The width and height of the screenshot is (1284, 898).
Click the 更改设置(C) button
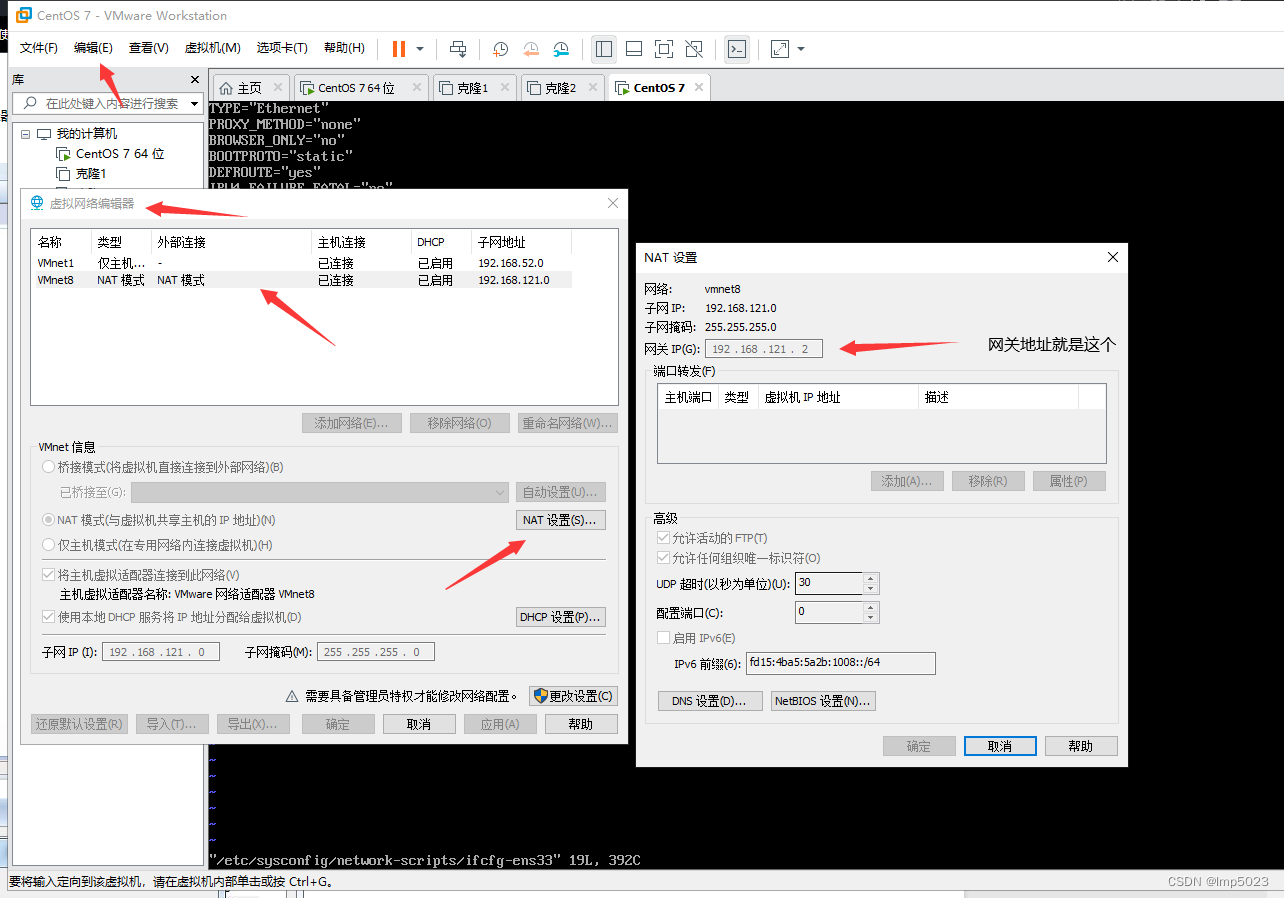coord(572,696)
